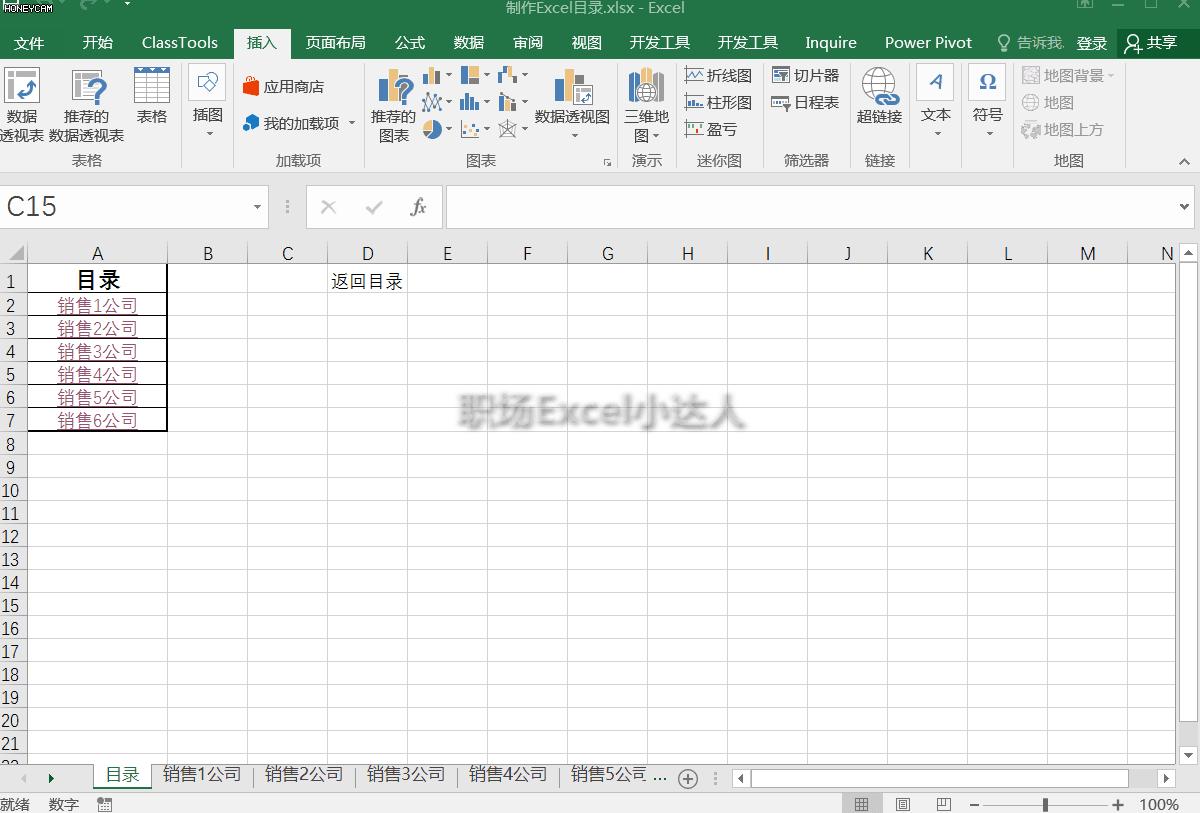Image resolution: width=1200 pixels, height=813 pixels.
Task: Insert a Line sparkline (折线图)
Action: coord(718,76)
